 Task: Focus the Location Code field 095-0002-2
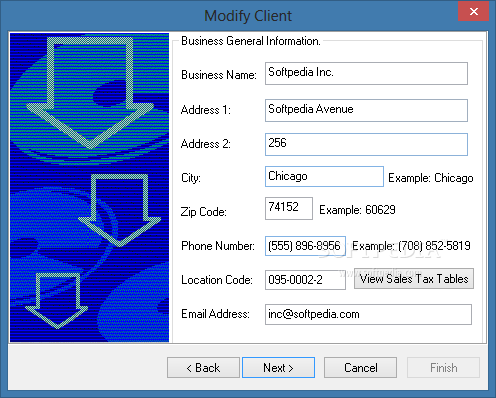[x=305, y=280]
